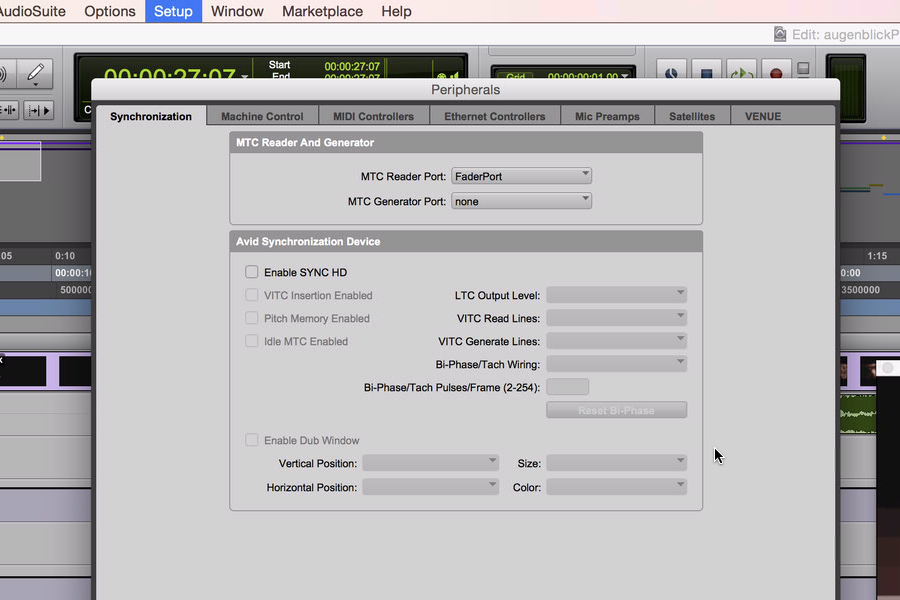
Task: Click the first transport icon left of Stop
Action: coord(672,73)
